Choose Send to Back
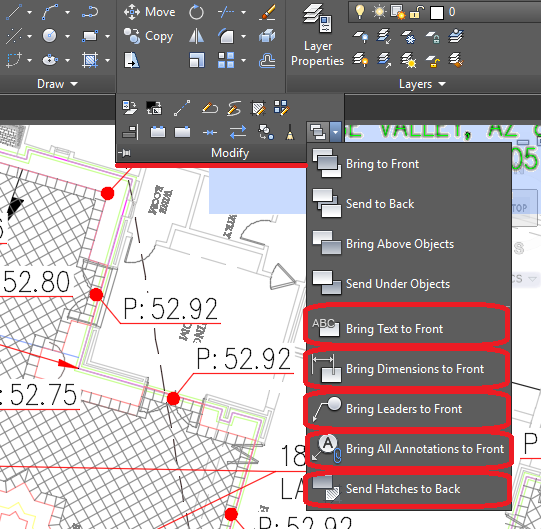 point(409,204)
